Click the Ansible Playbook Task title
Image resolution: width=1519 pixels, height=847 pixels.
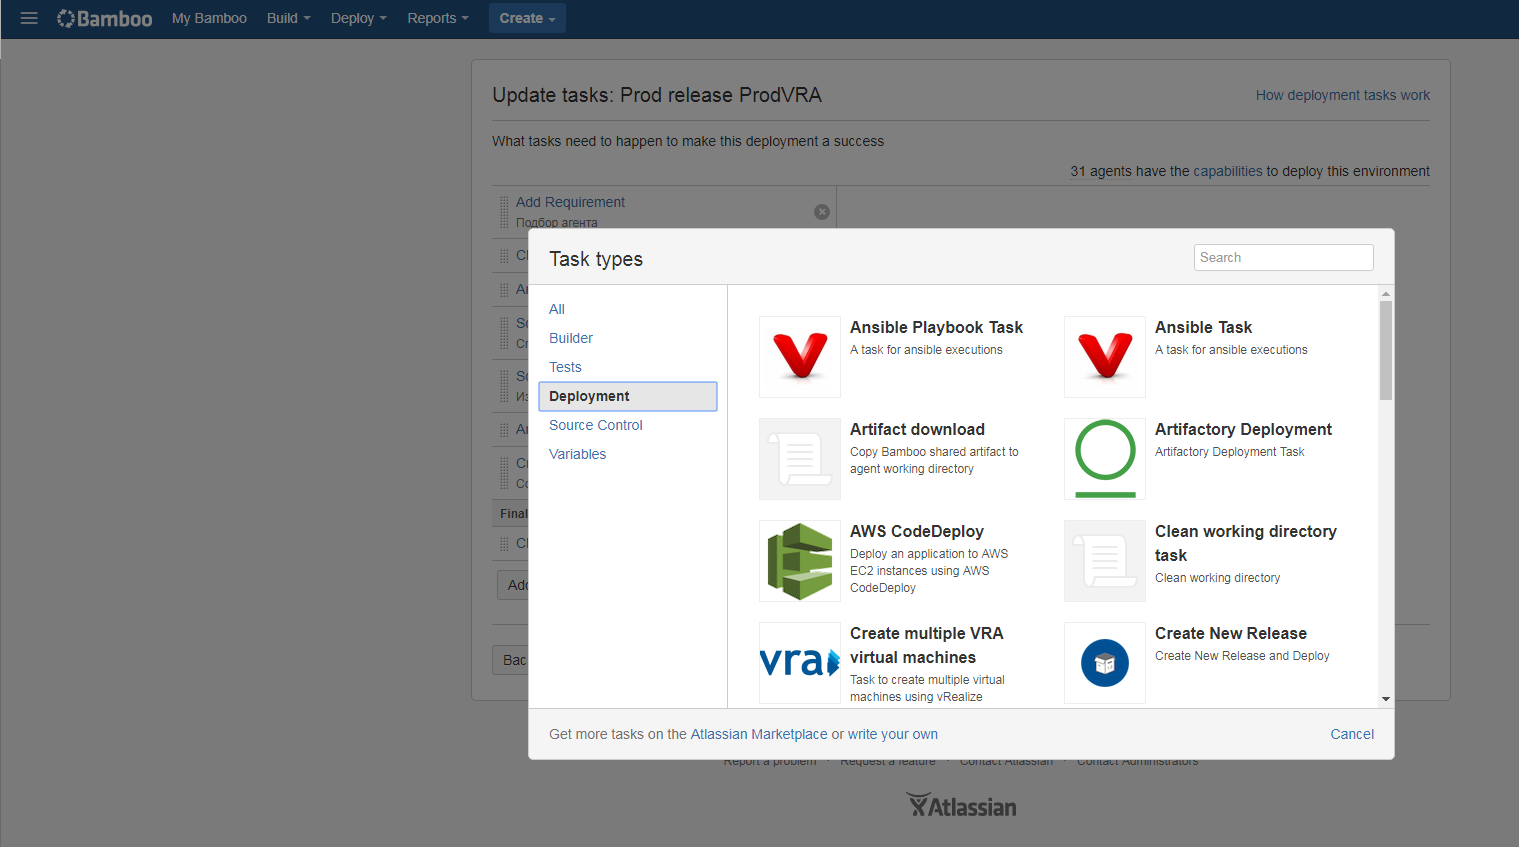tap(936, 327)
